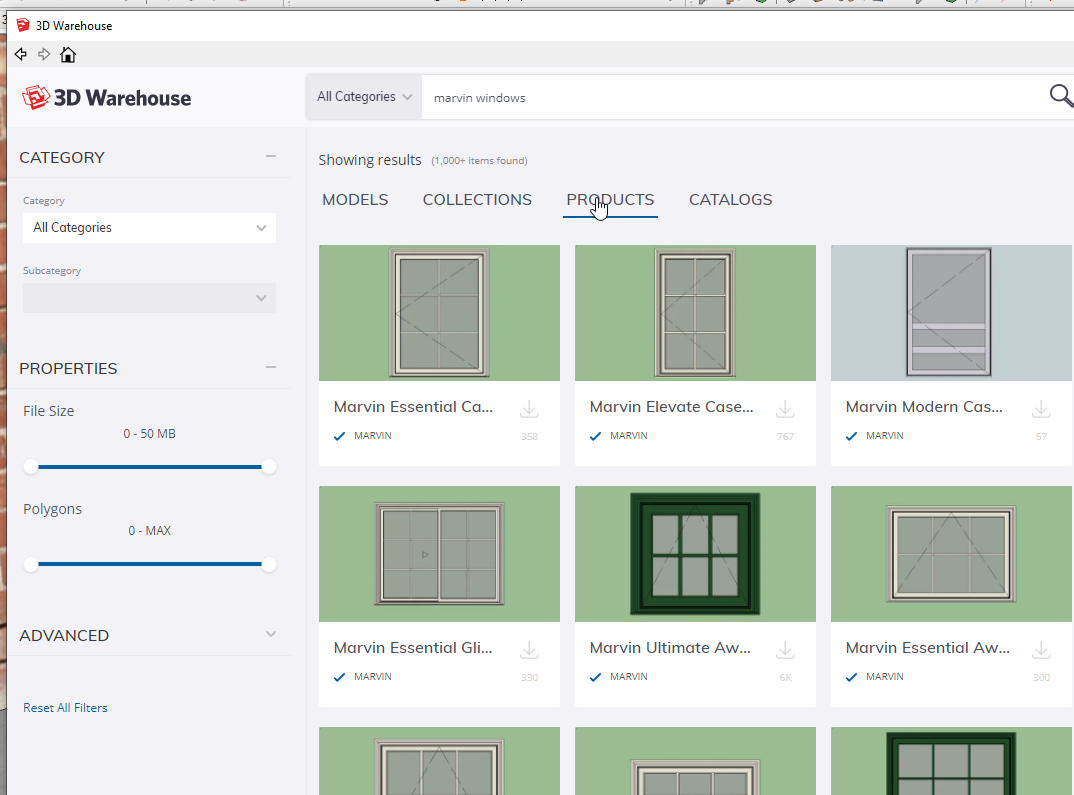
Task: Open Marvin Essential Awning thumbnail
Action: pyautogui.click(x=951, y=554)
